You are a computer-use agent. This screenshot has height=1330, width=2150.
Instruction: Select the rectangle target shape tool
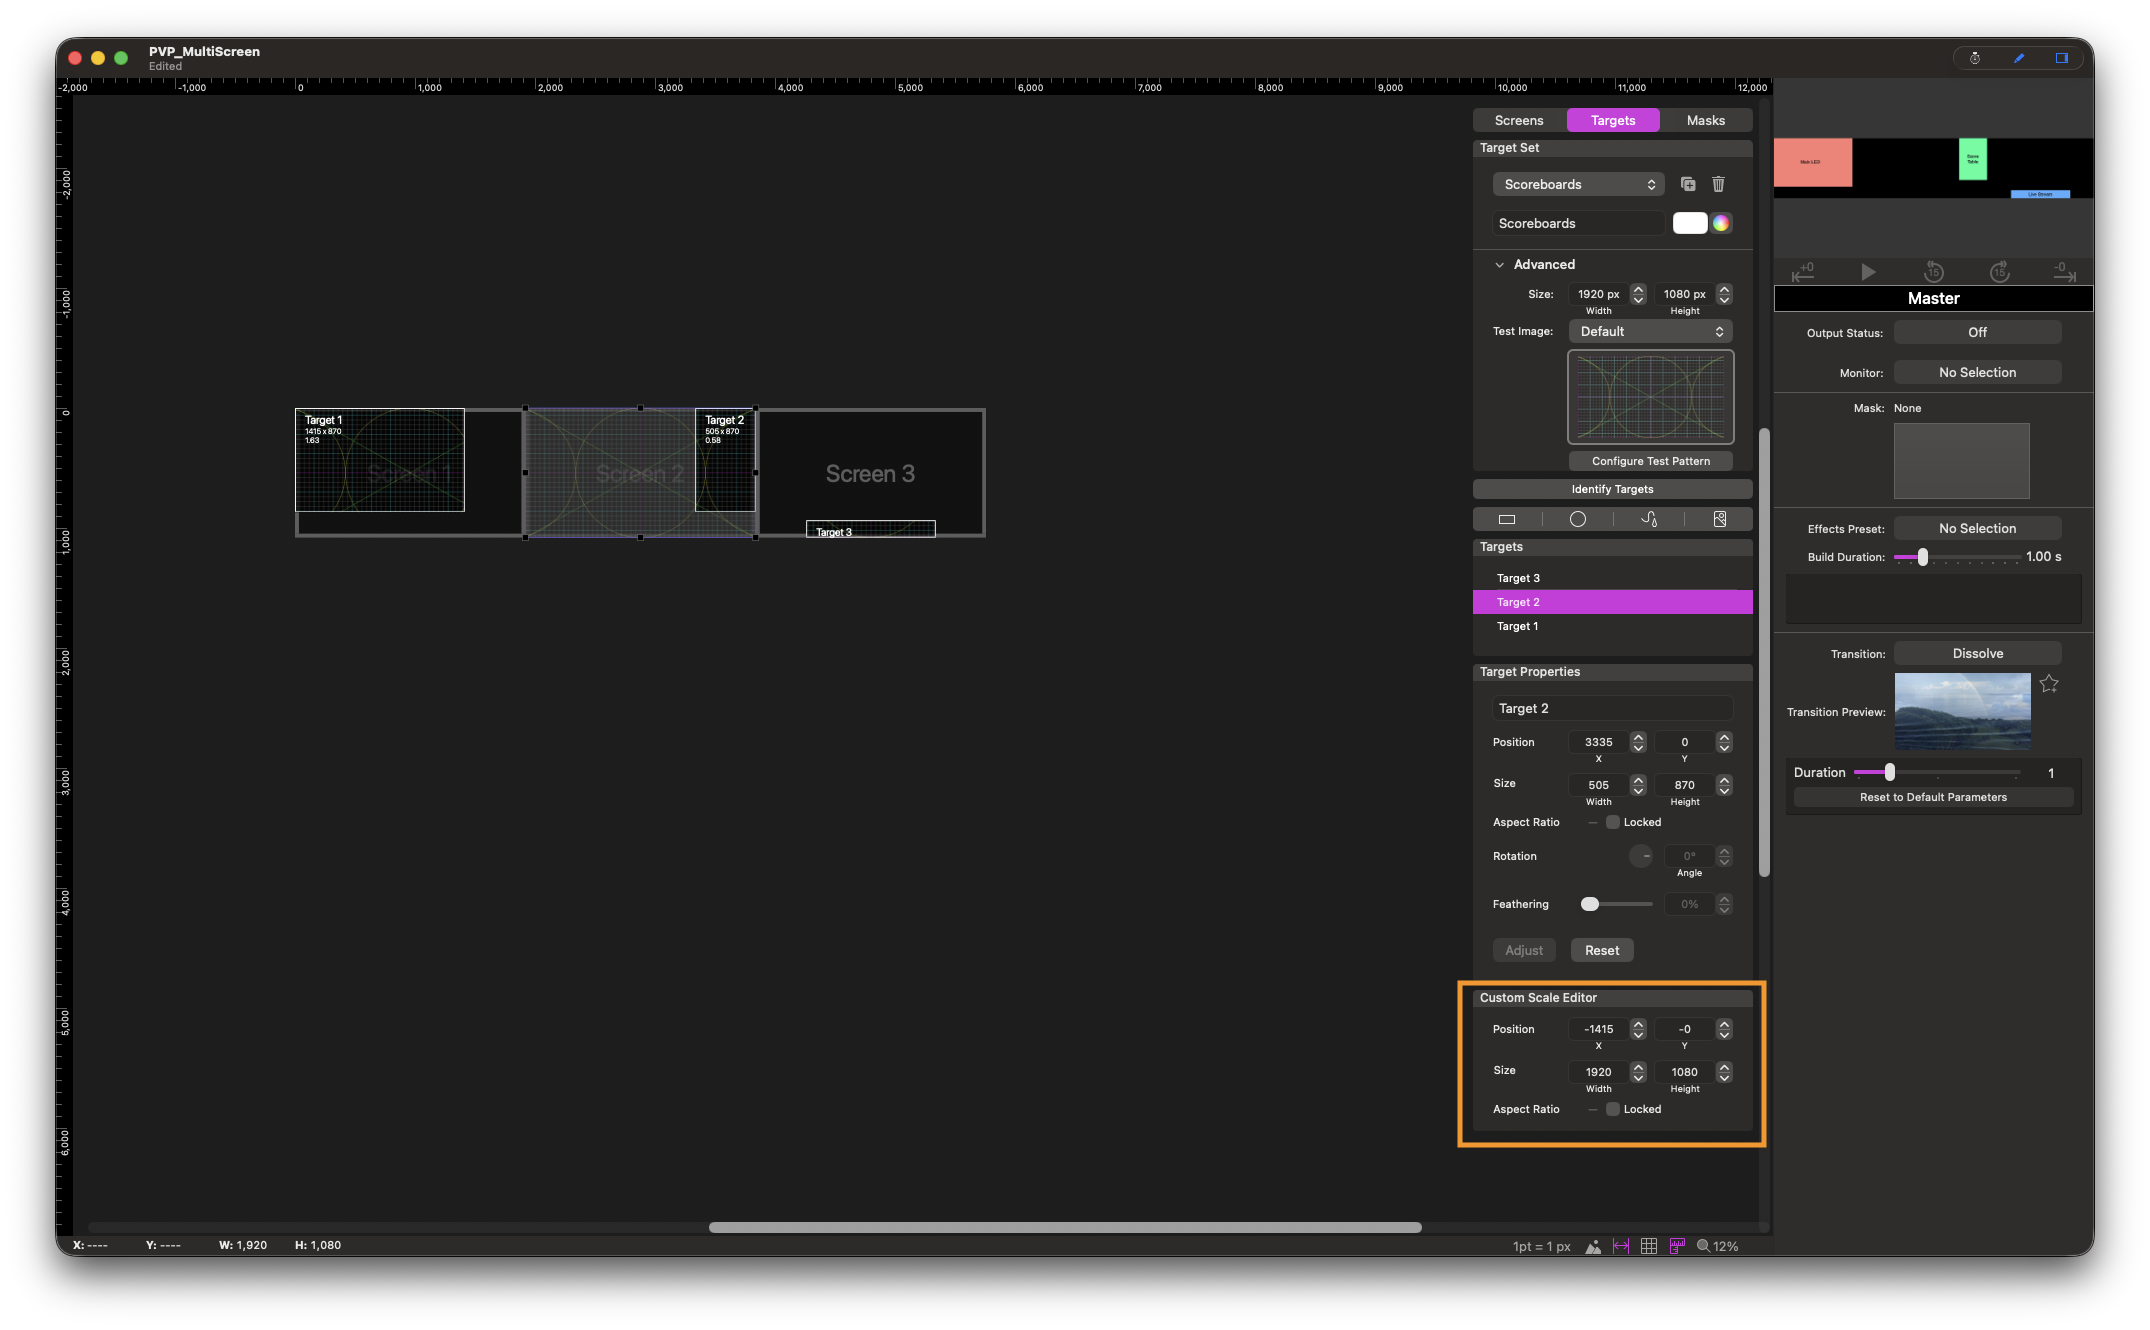coord(1507,519)
